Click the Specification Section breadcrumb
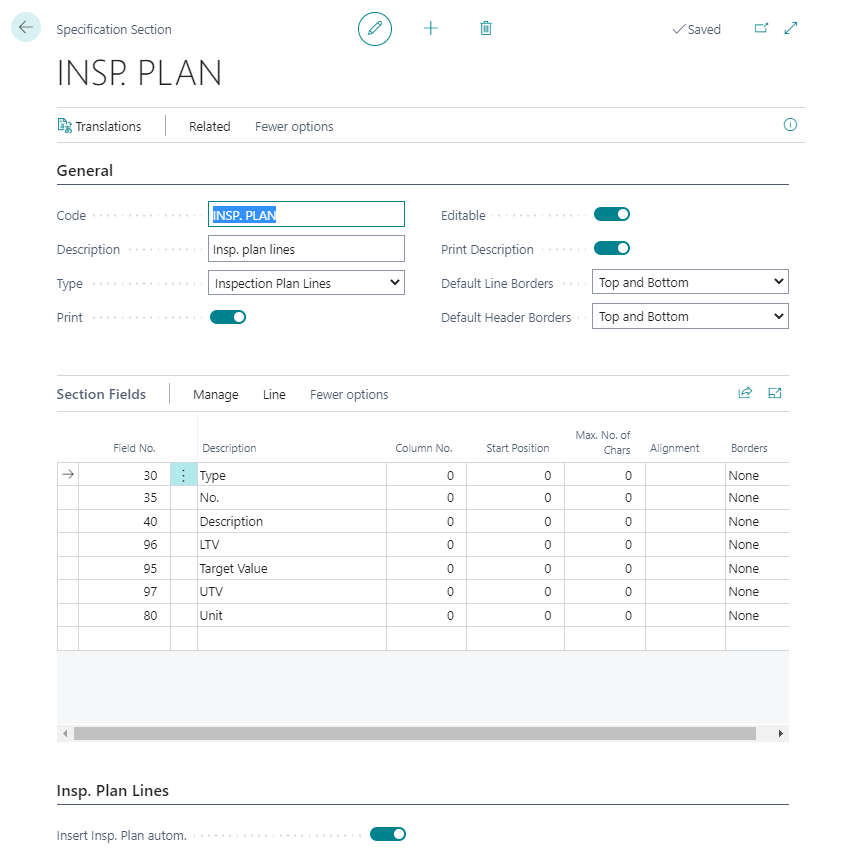Viewport: 863px width, 858px height. pos(114,29)
